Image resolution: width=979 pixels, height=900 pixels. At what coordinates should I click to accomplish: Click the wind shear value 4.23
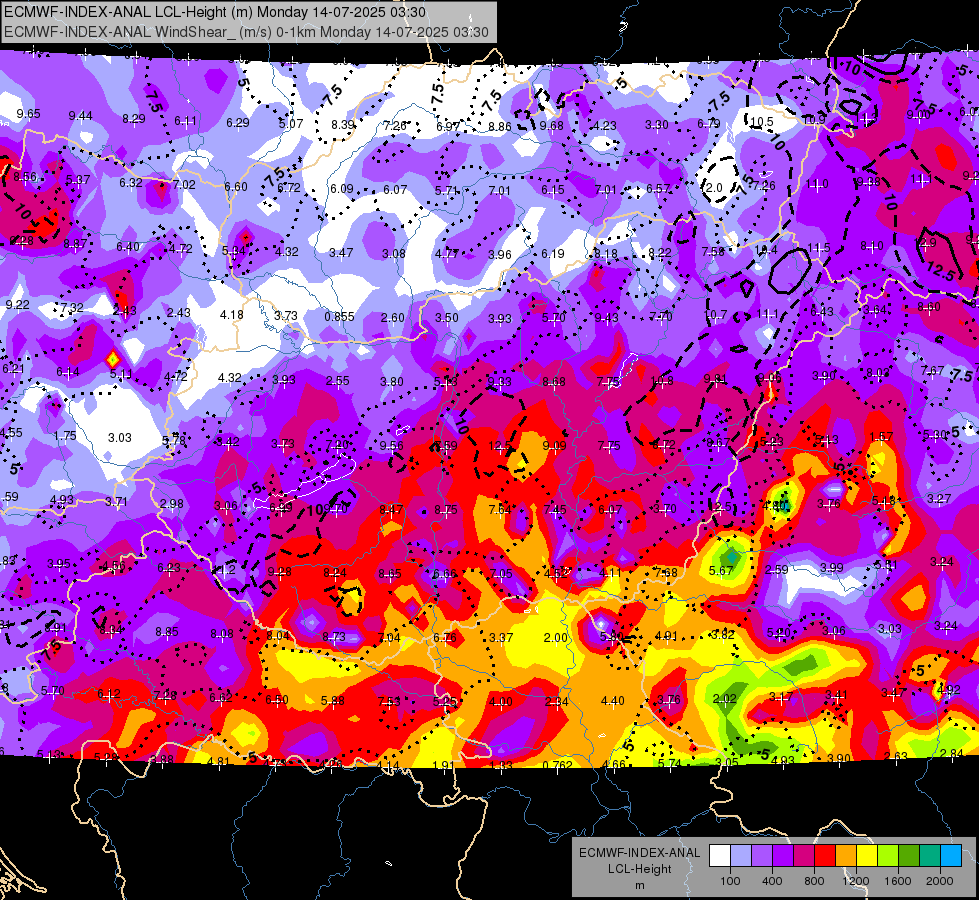[604, 126]
